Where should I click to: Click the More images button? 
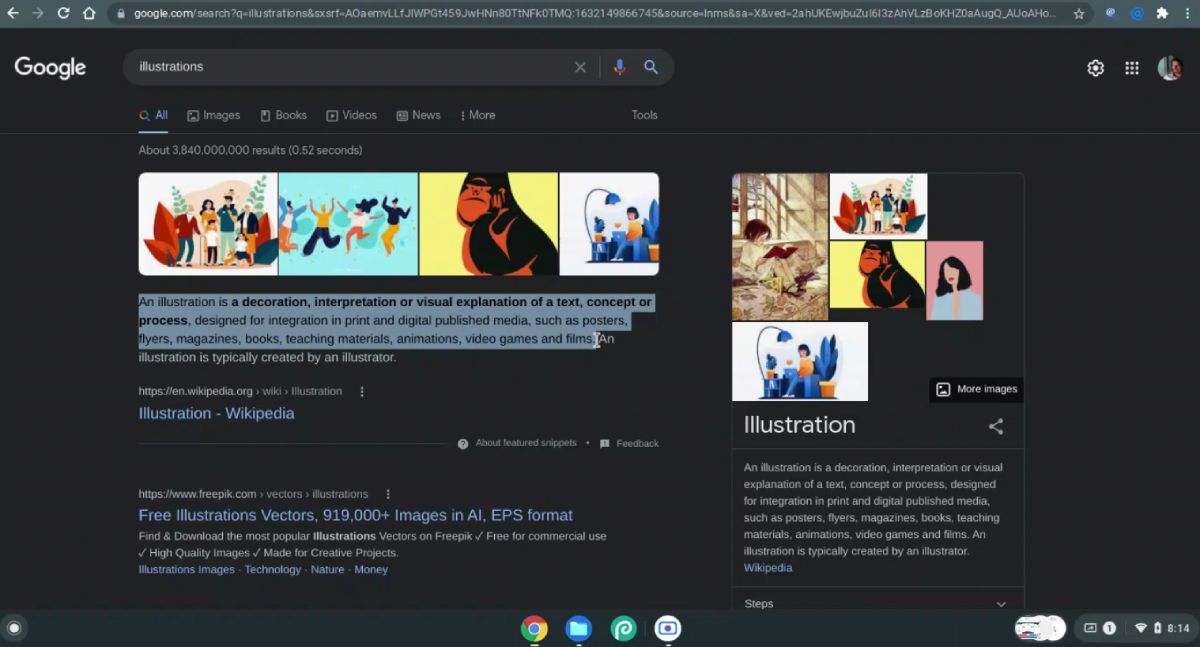pos(975,389)
